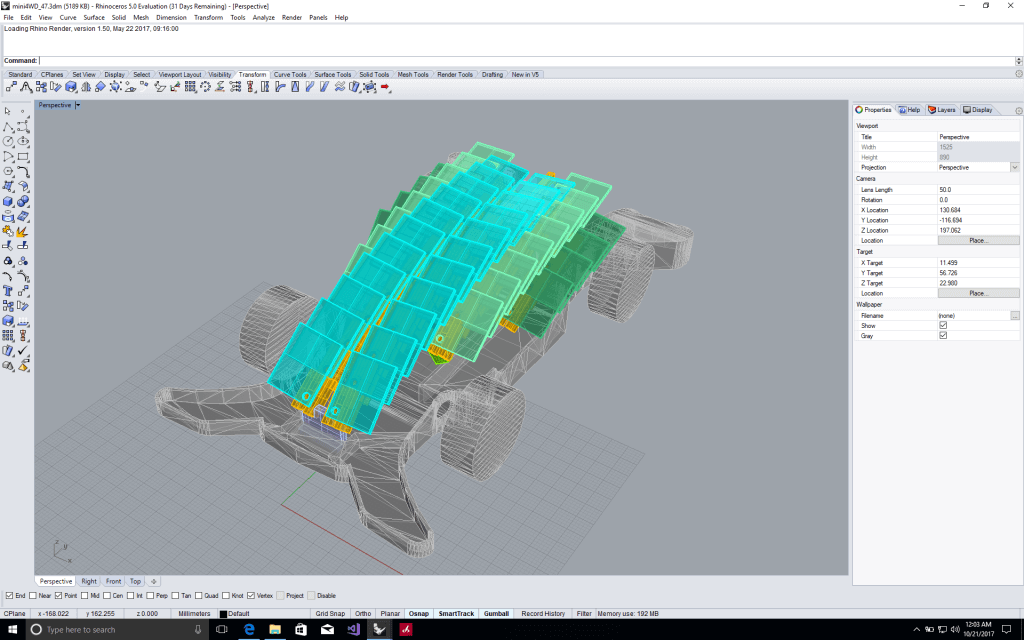
Task: Click the rectangular Array grid icon
Action: (190, 87)
